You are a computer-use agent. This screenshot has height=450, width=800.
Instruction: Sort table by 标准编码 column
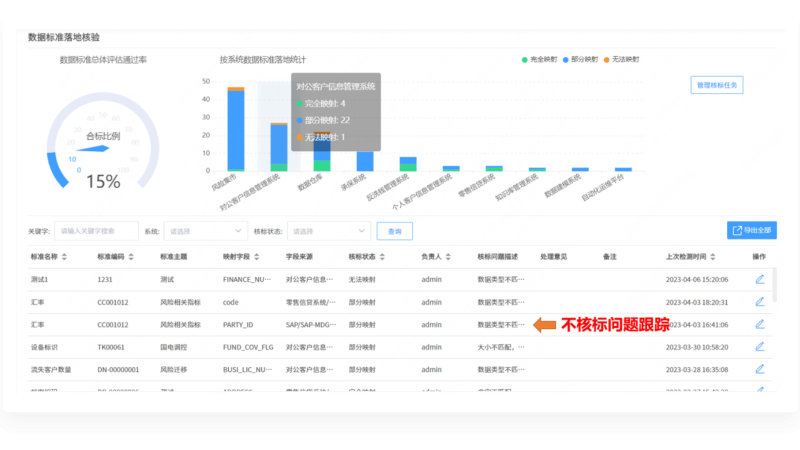pyautogui.click(x=131, y=257)
